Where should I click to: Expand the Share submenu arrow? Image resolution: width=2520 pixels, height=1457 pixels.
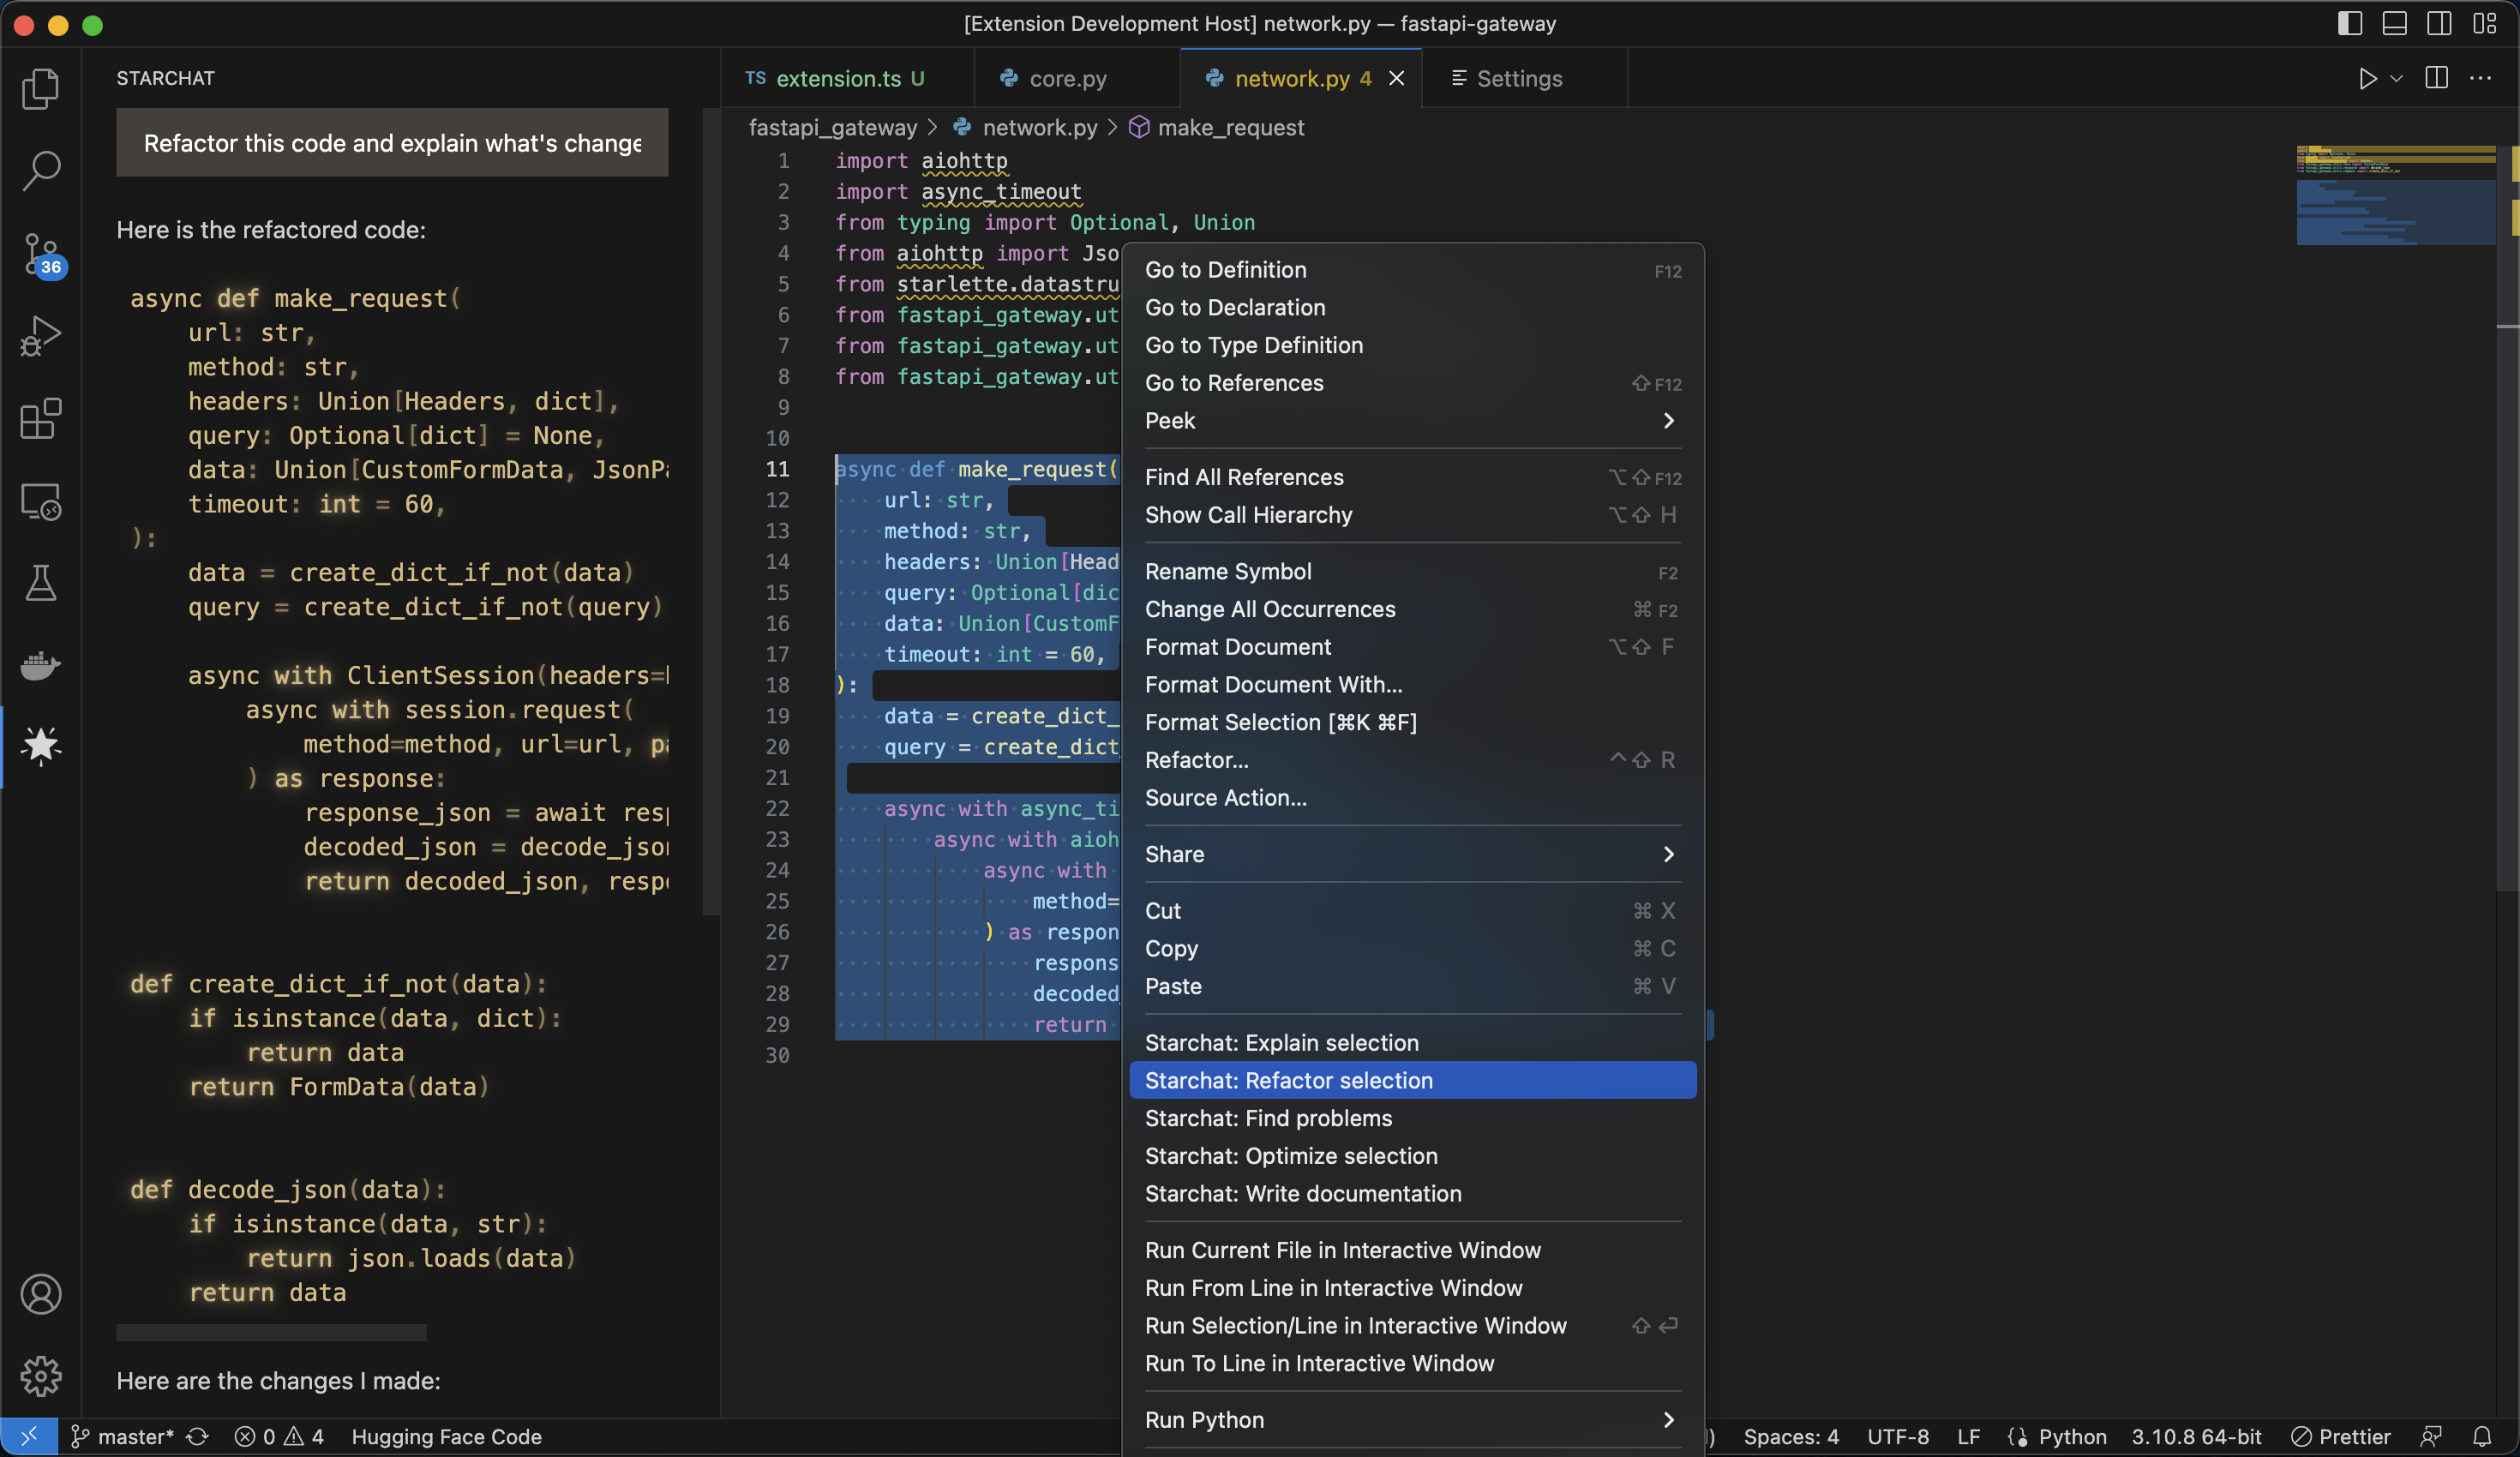1667,854
